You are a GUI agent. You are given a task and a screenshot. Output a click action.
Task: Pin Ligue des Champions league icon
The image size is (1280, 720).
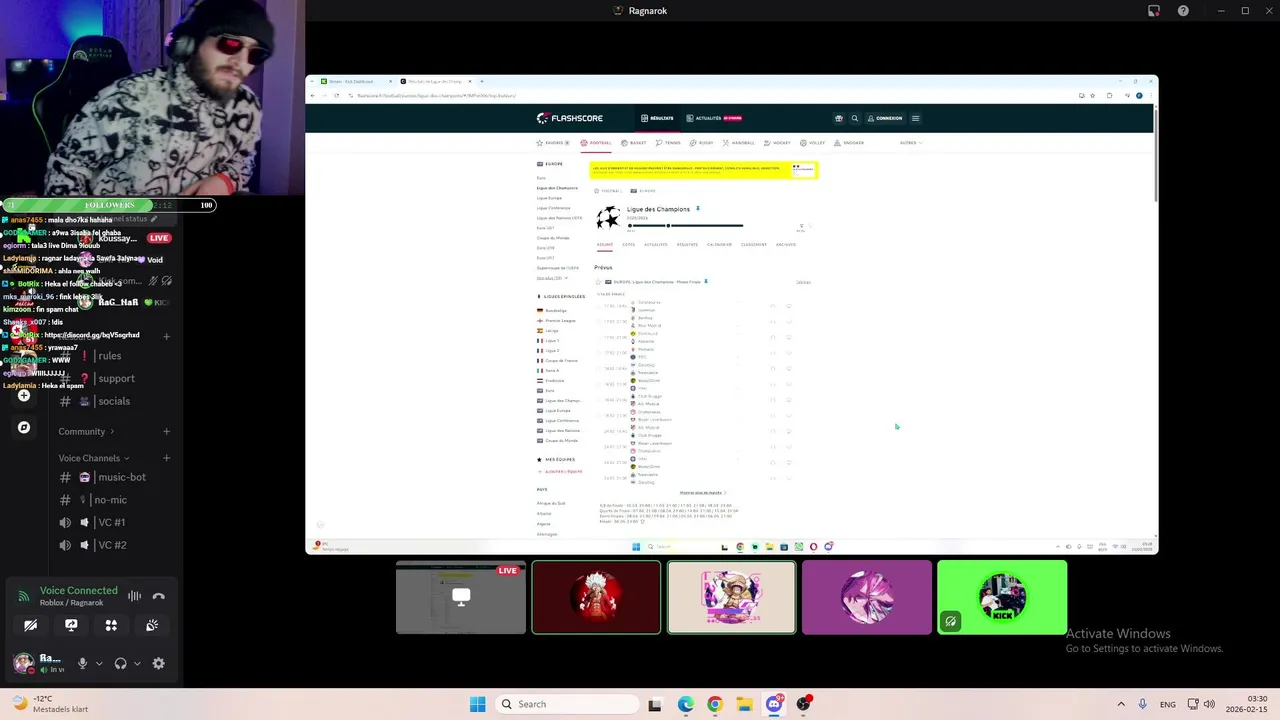point(698,209)
